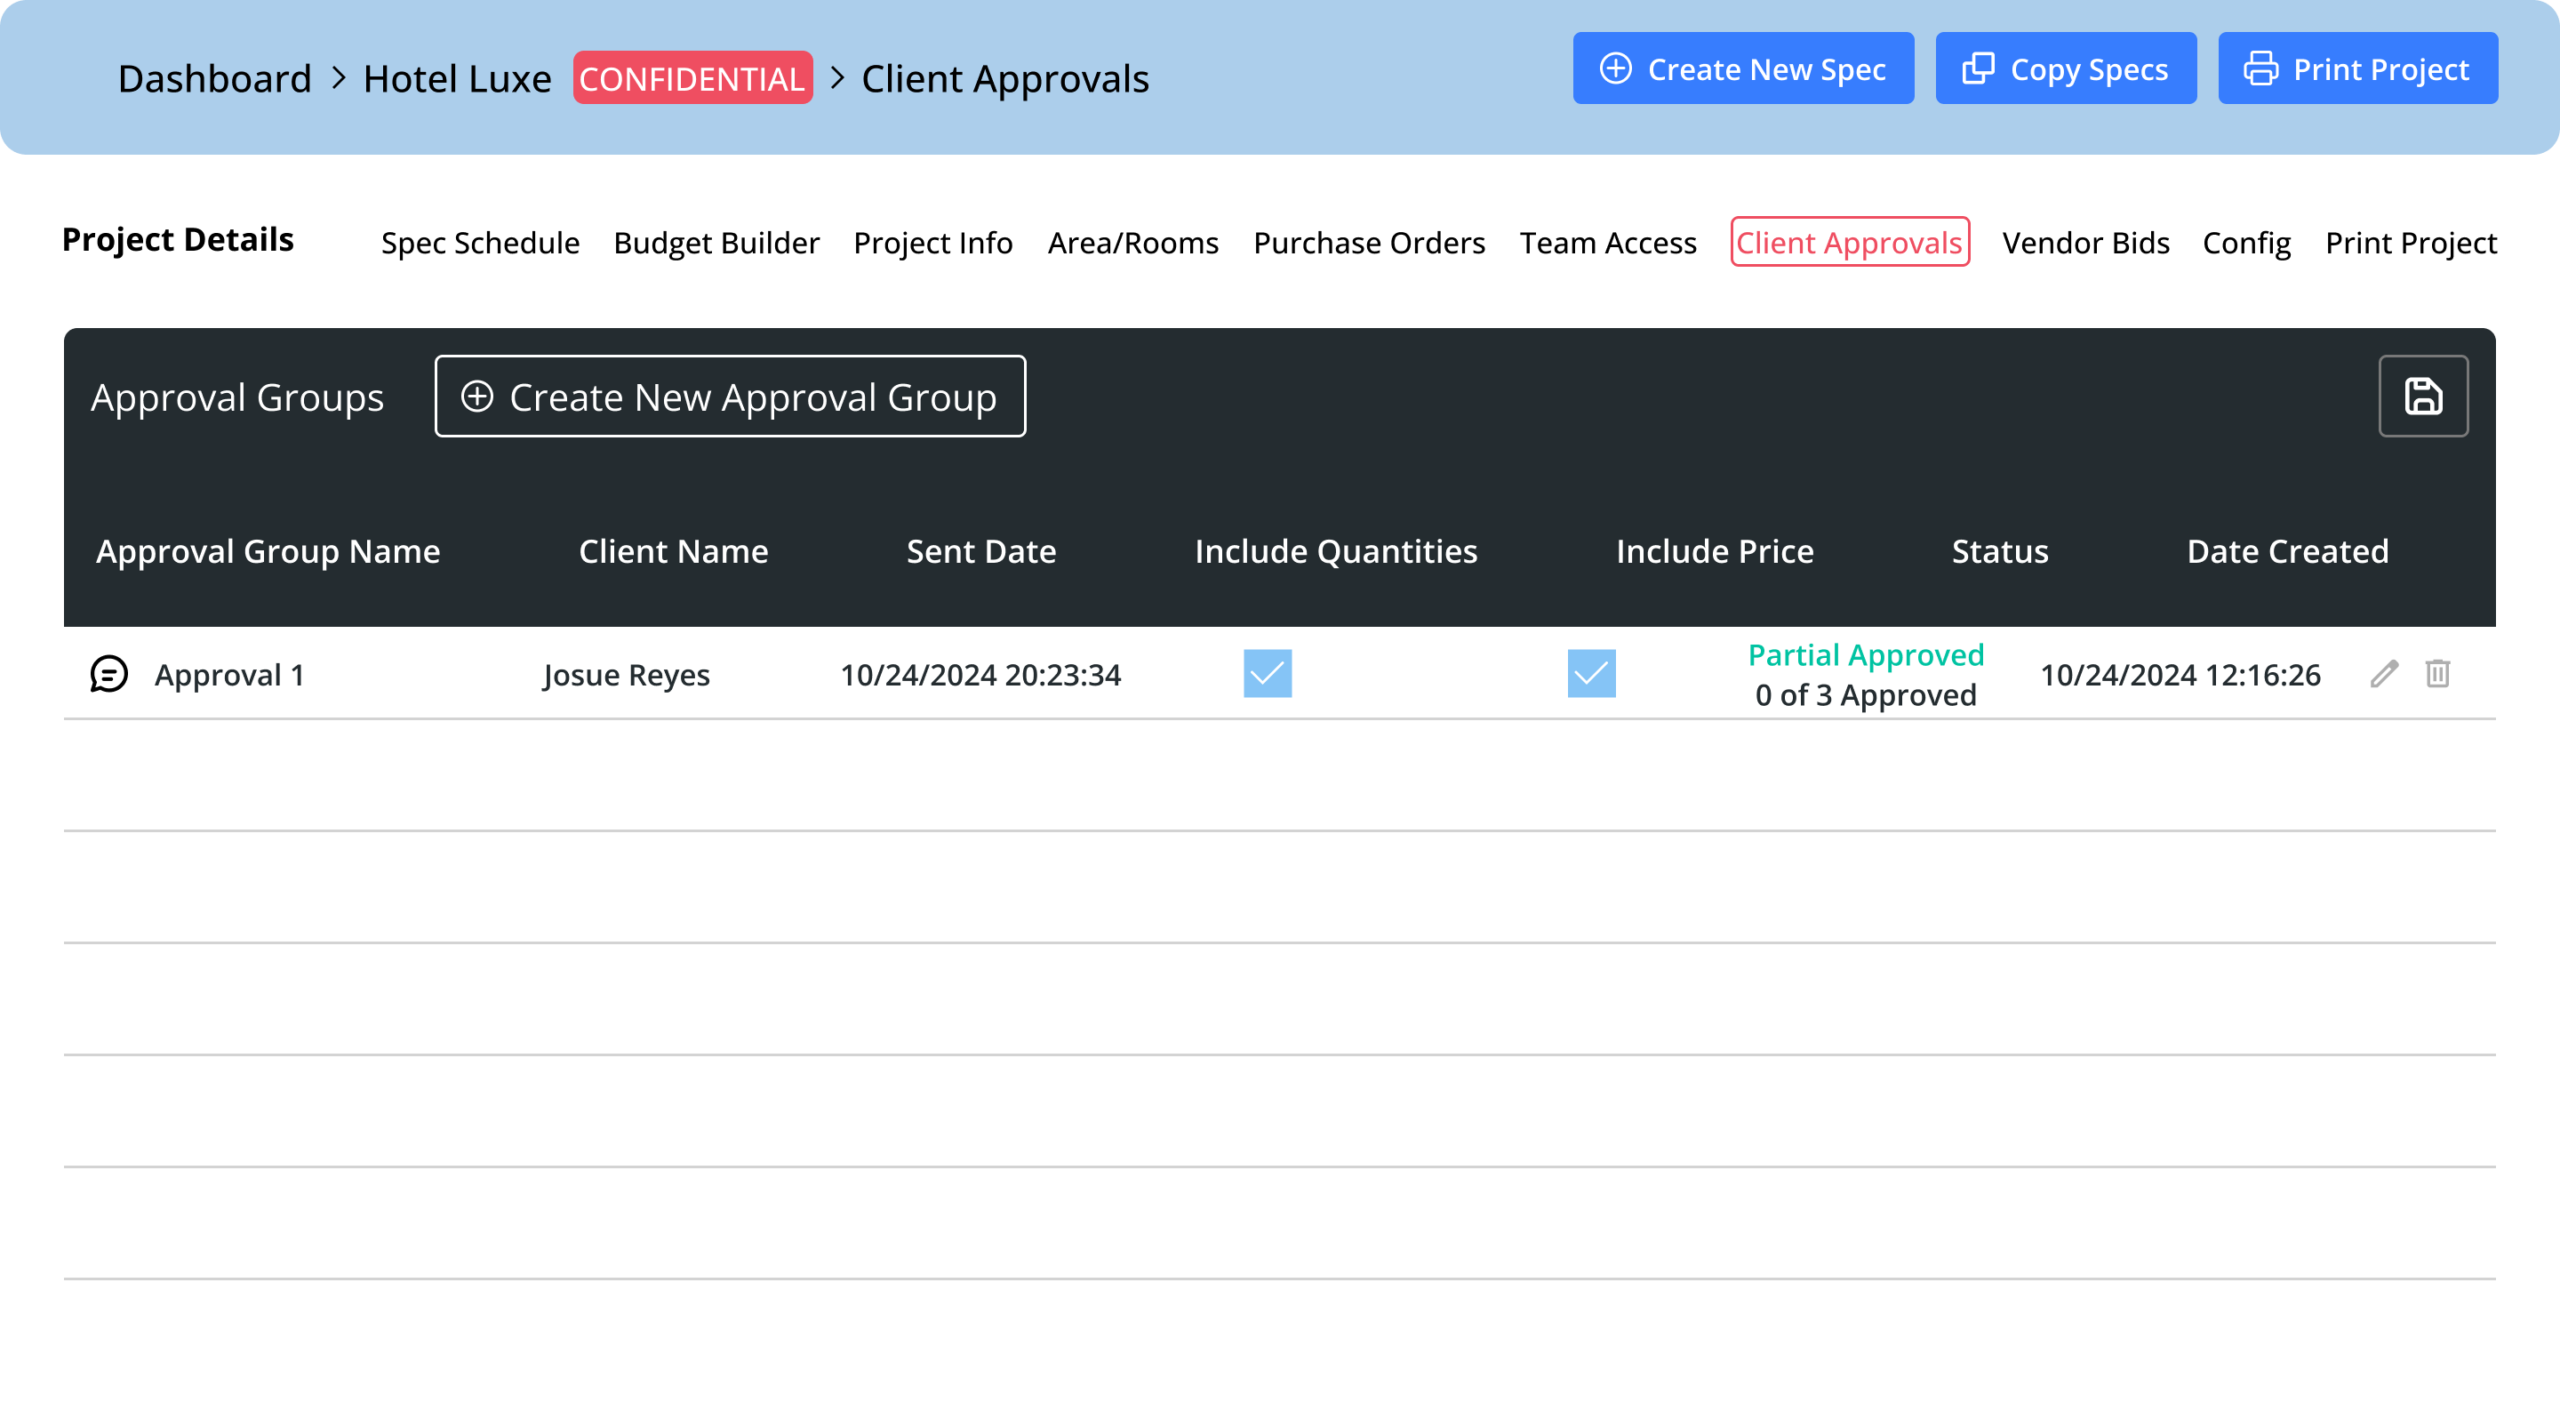Click '0 of 3 Approved' count
Image resolution: width=2560 pixels, height=1419 pixels.
(x=1866, y=696)
